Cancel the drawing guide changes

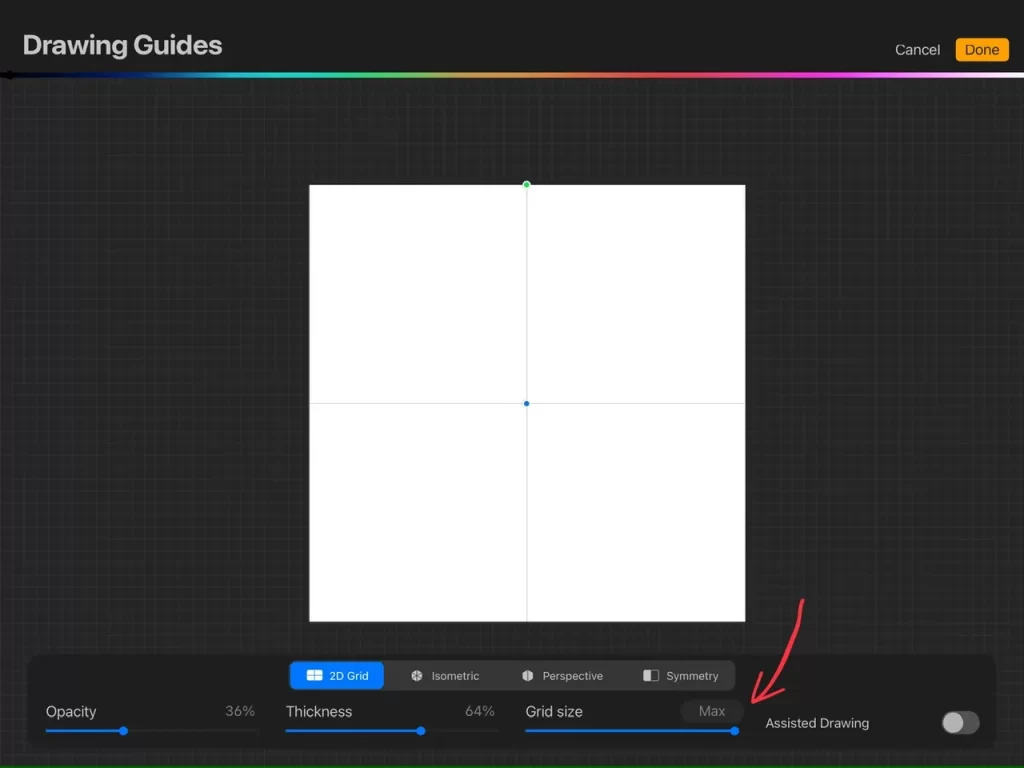917,50
